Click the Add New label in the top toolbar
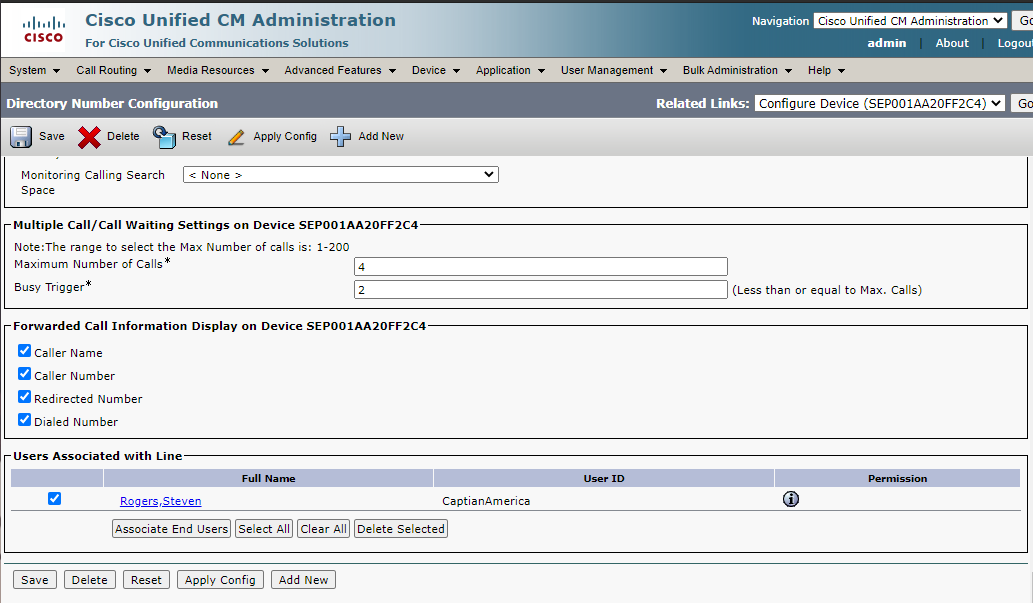Screen dimensions: 1033x603 [381, 136]
